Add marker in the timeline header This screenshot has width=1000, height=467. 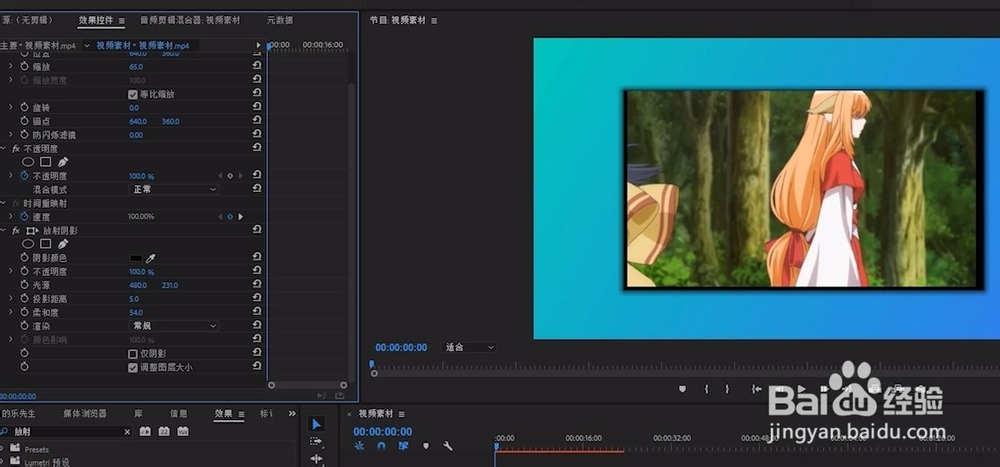coord(426,446)
